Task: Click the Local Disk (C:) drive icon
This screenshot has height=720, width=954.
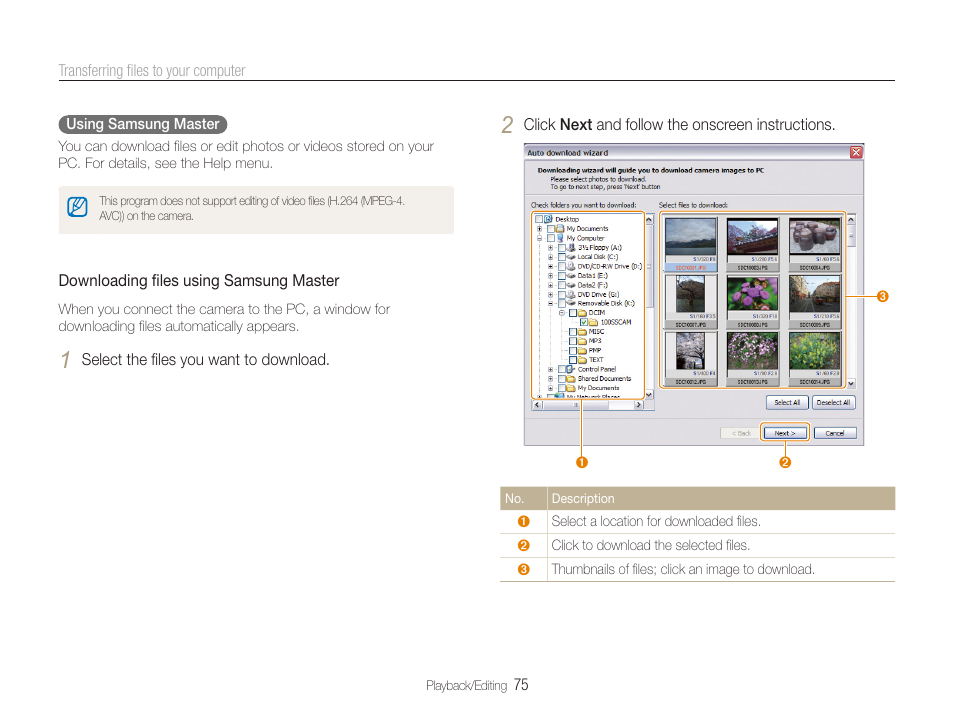Action: (571, 257)
